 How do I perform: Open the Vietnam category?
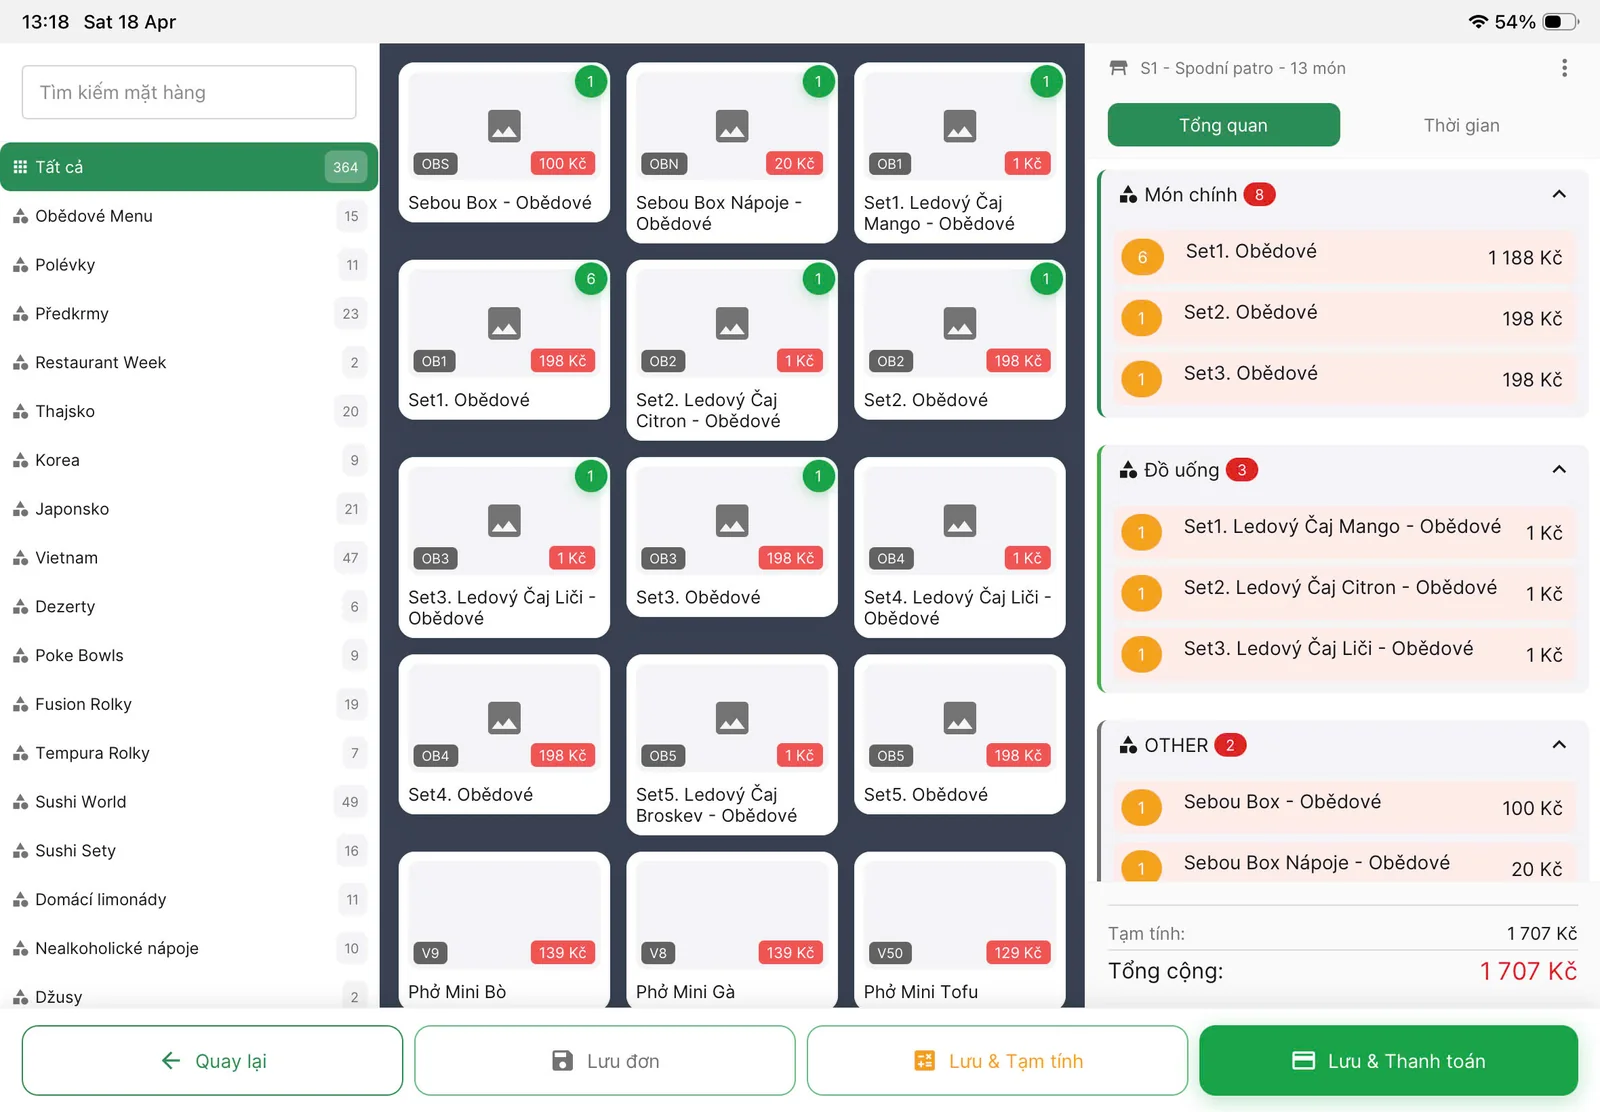tap(189, 558)
